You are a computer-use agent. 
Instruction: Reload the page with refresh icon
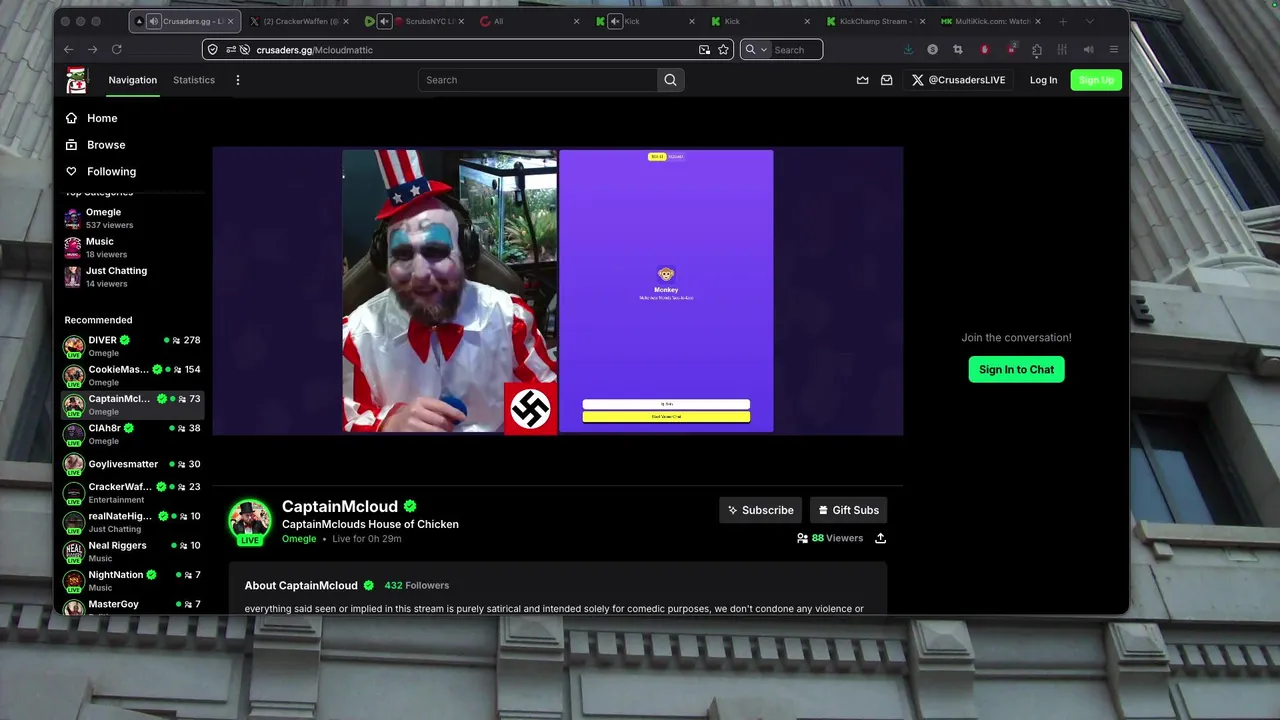116,49
